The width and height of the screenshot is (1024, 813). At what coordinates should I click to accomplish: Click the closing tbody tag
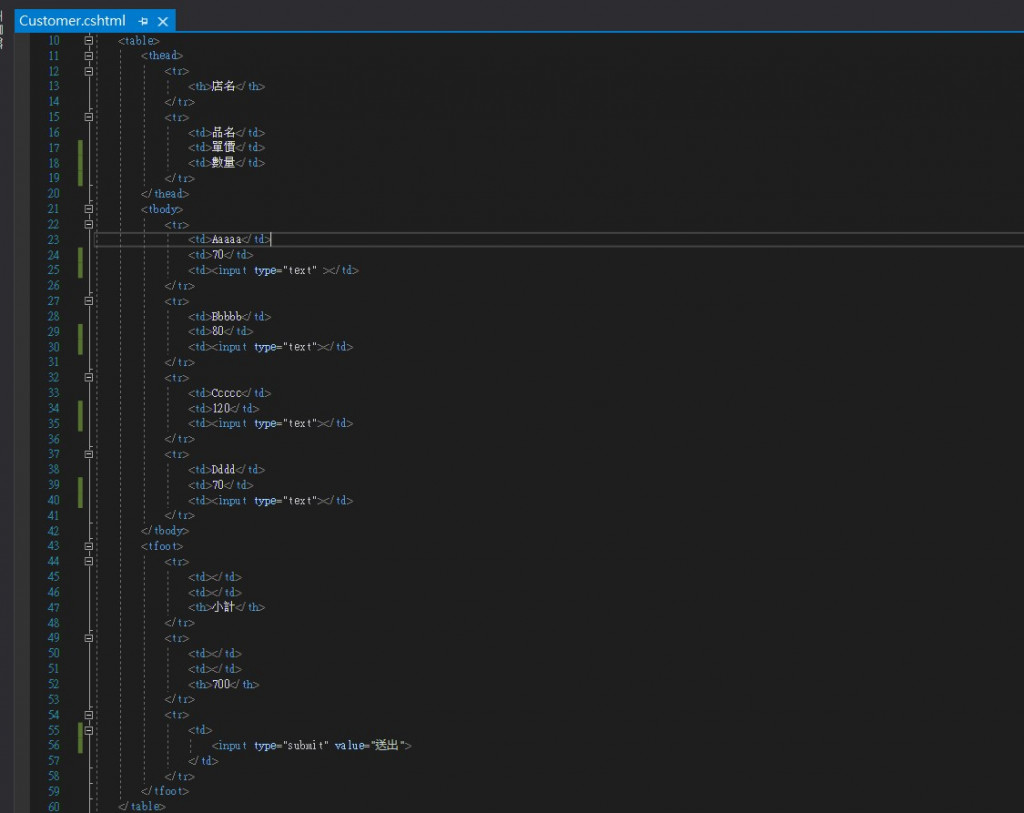click(165, 531)
